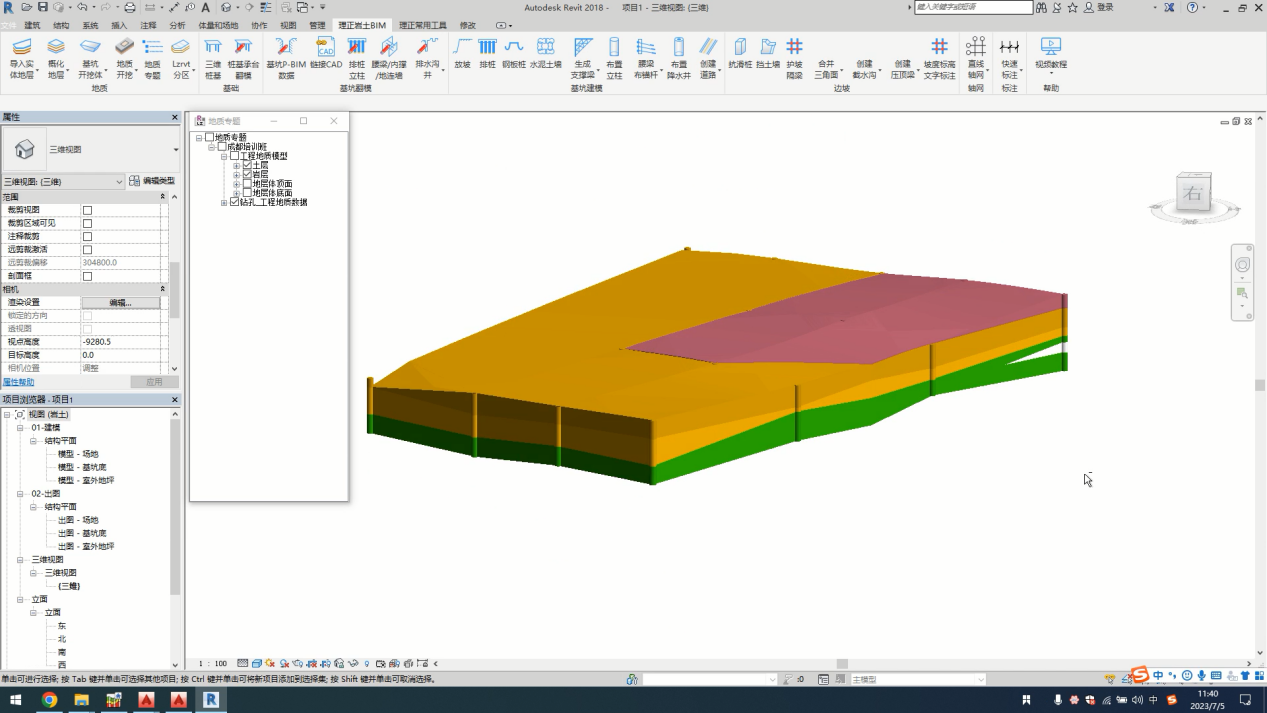Click the search keyword input field
This screenshot has height=713, width=1267.
[972, 7]
